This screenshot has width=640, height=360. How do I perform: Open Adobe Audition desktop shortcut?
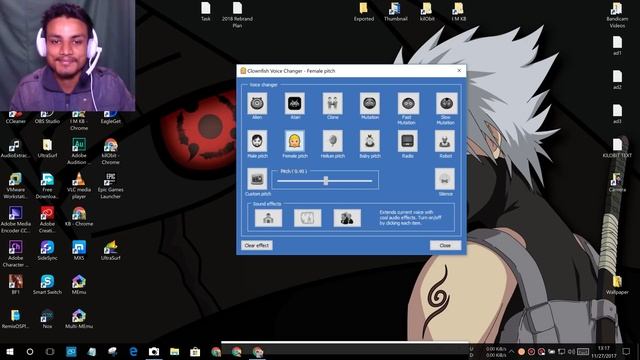(79, 151)
